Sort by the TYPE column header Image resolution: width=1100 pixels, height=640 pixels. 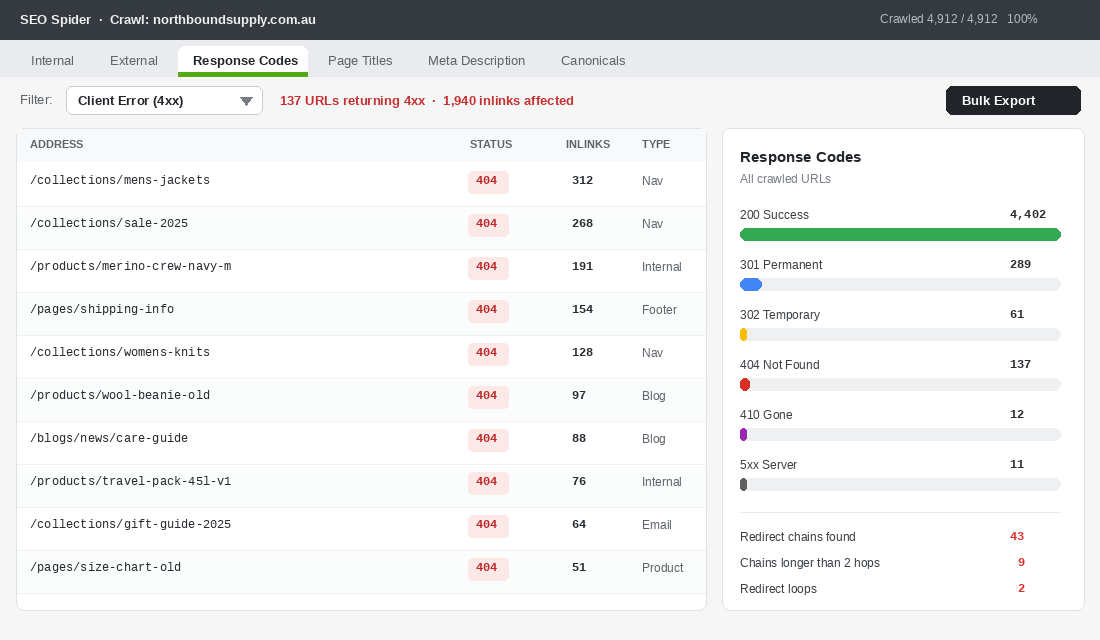(655, 144)
